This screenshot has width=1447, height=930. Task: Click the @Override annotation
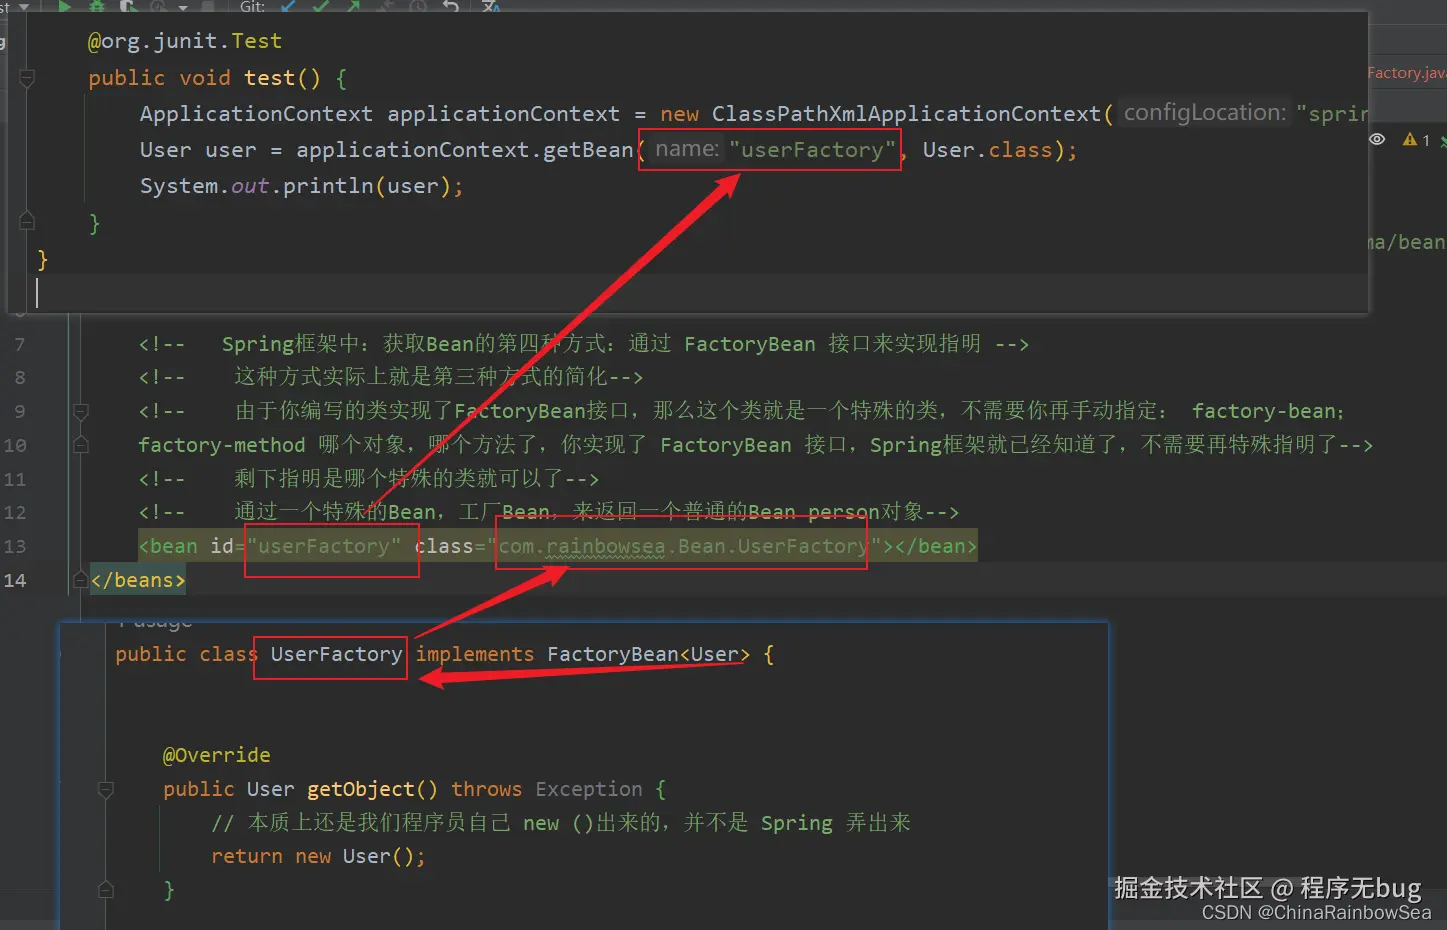216,755
